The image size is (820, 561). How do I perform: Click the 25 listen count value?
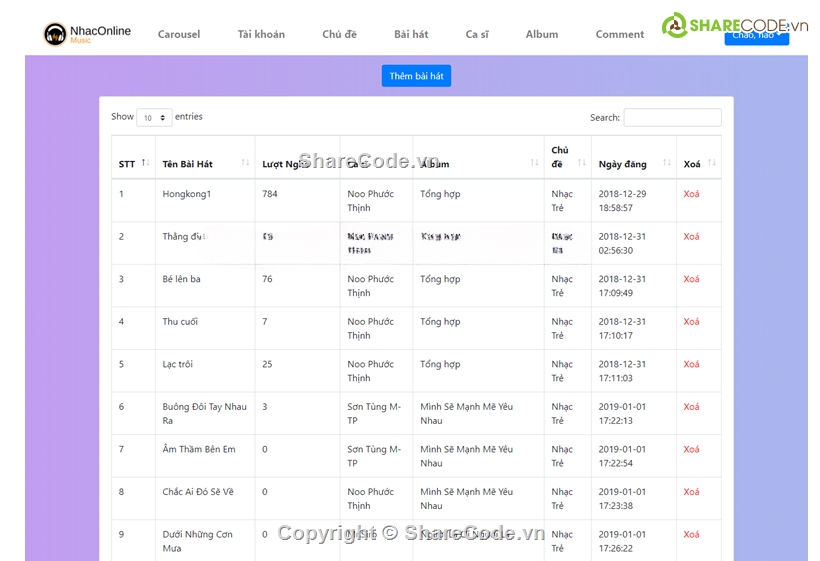pos(267,364)
